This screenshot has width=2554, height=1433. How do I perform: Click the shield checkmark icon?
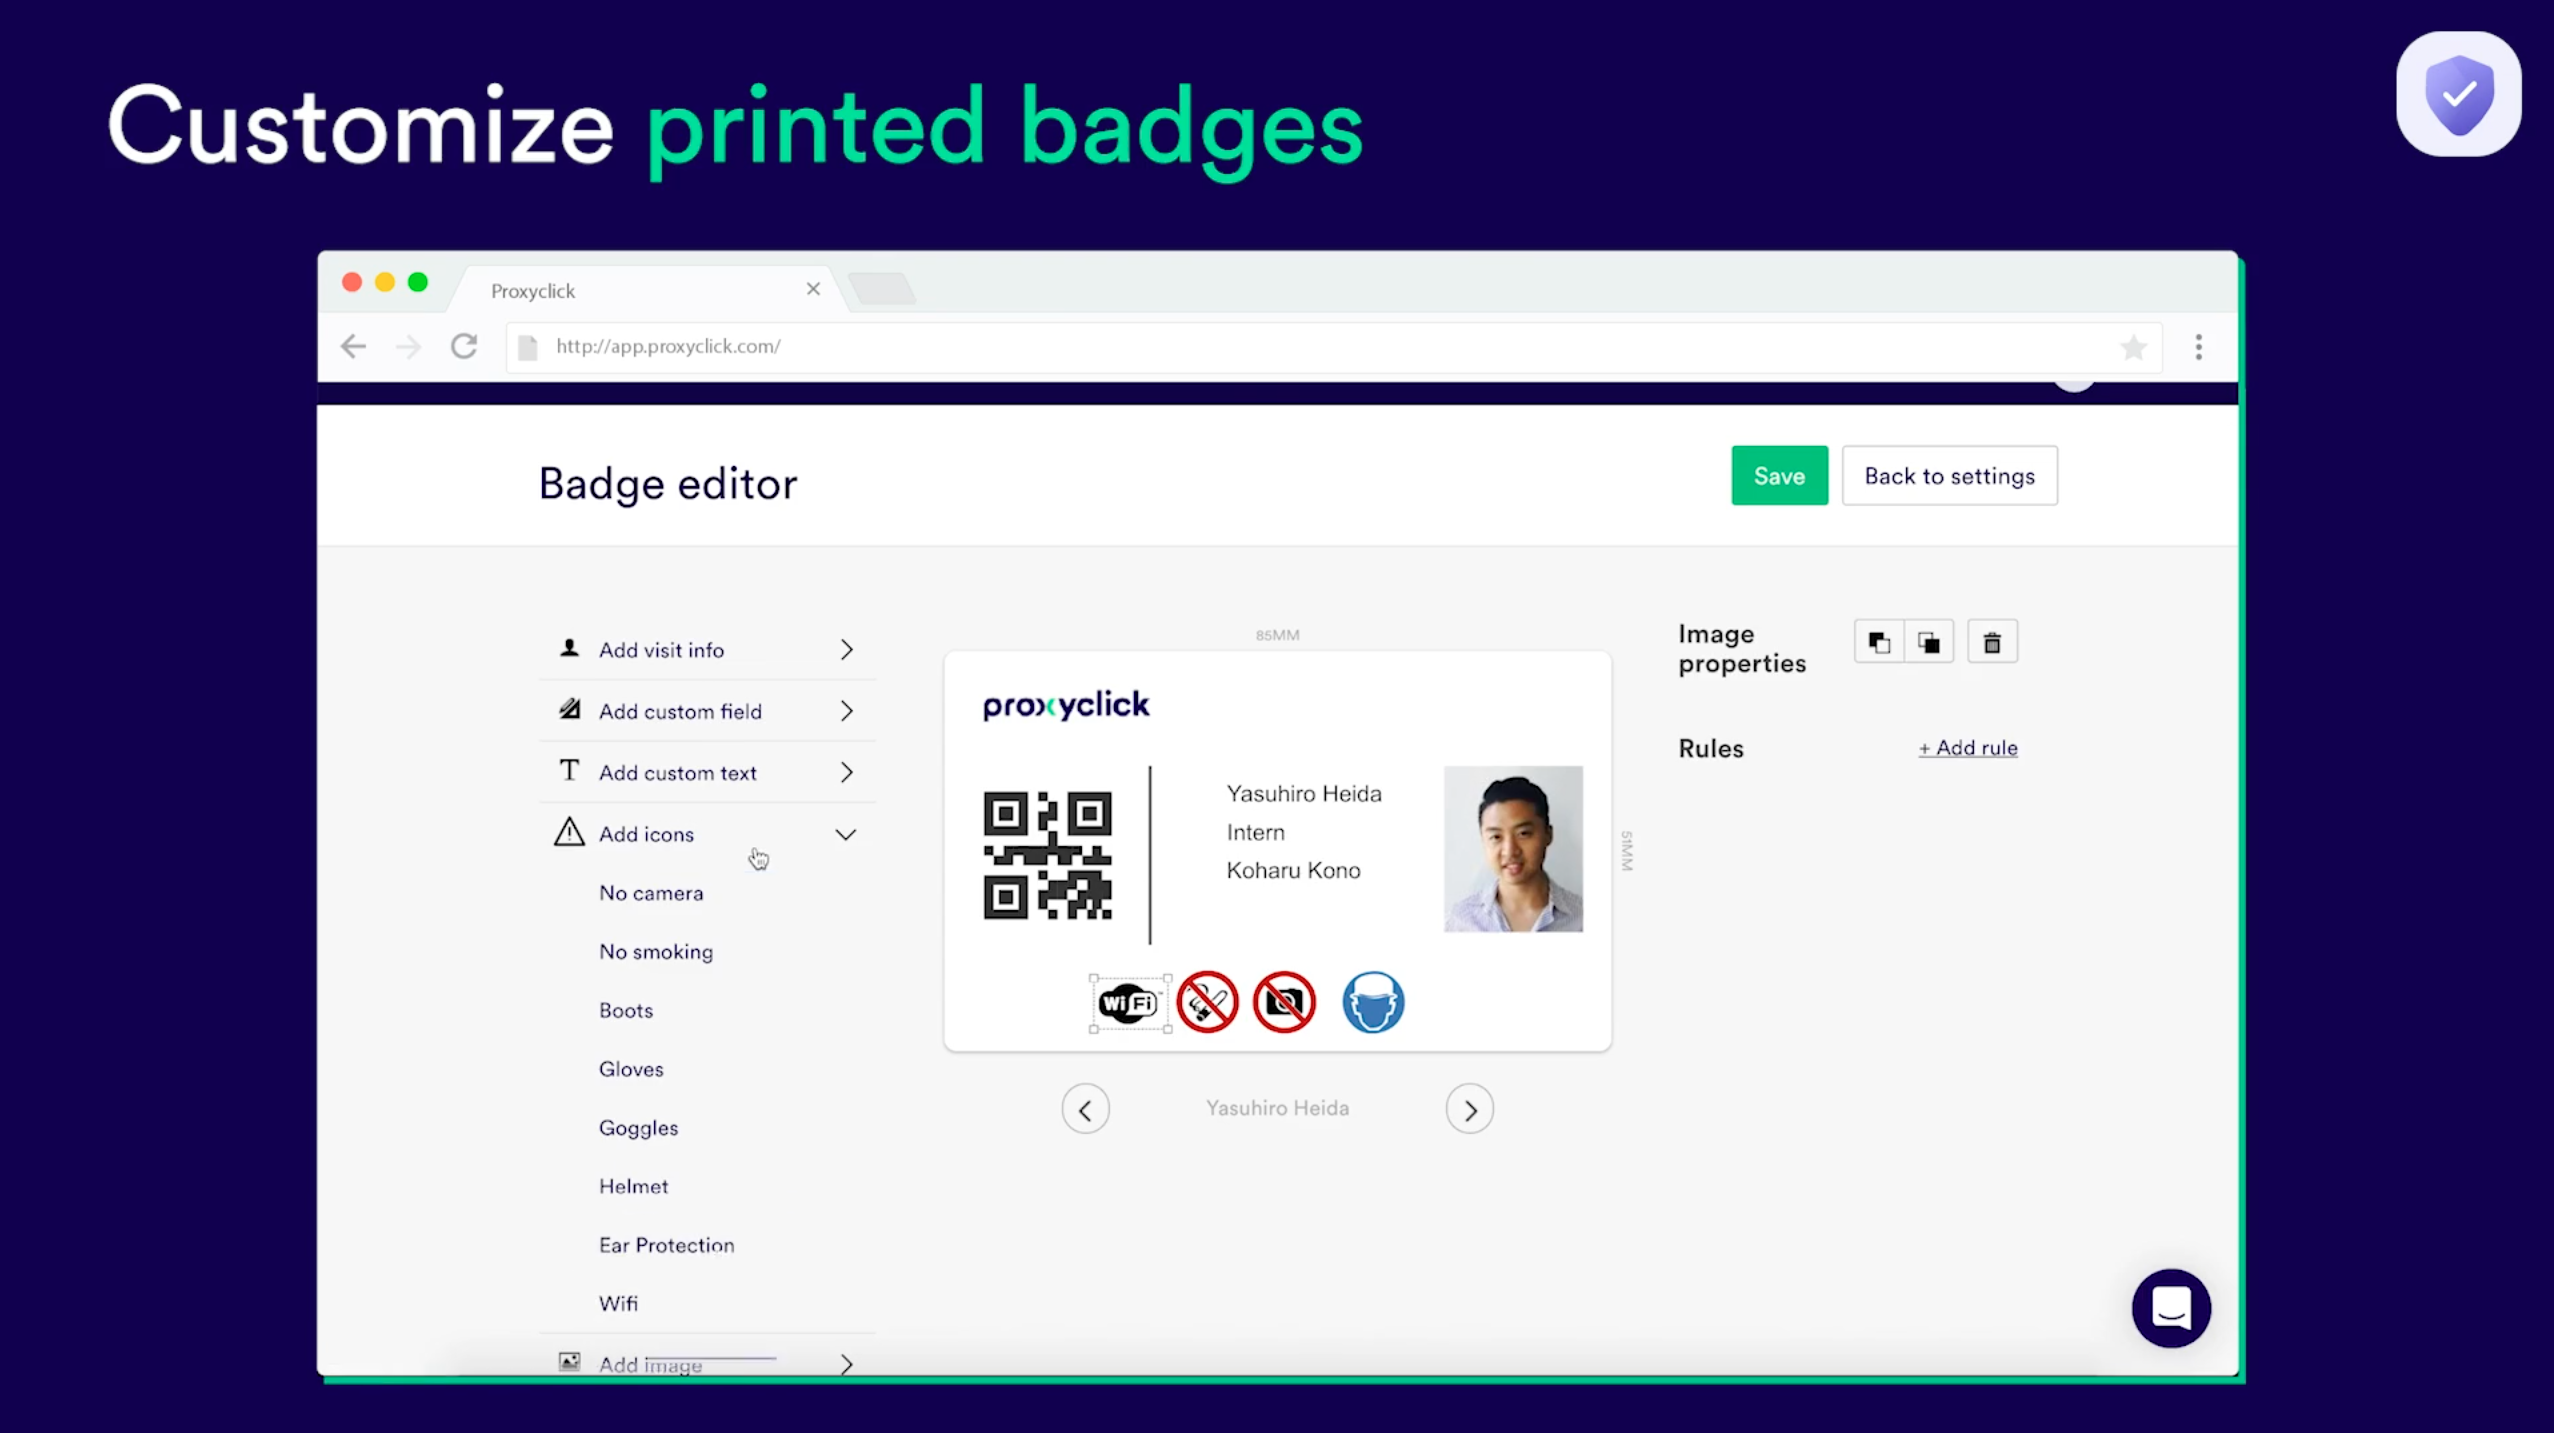click(x=2459, y=95)
